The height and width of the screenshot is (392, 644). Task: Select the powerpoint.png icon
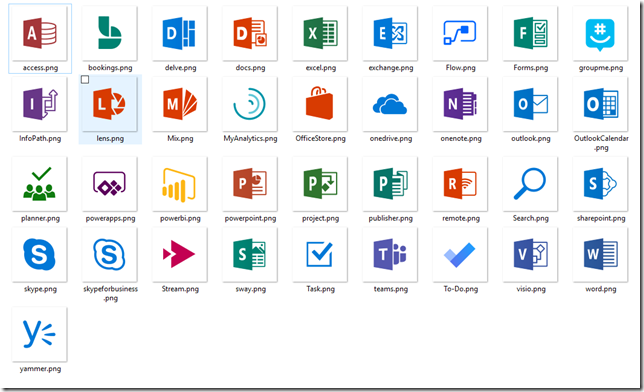(x=250, y=184)
